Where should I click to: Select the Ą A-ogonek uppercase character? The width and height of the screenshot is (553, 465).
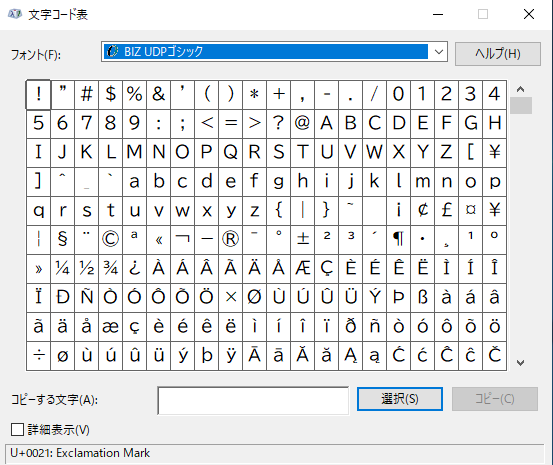(351, 355)
